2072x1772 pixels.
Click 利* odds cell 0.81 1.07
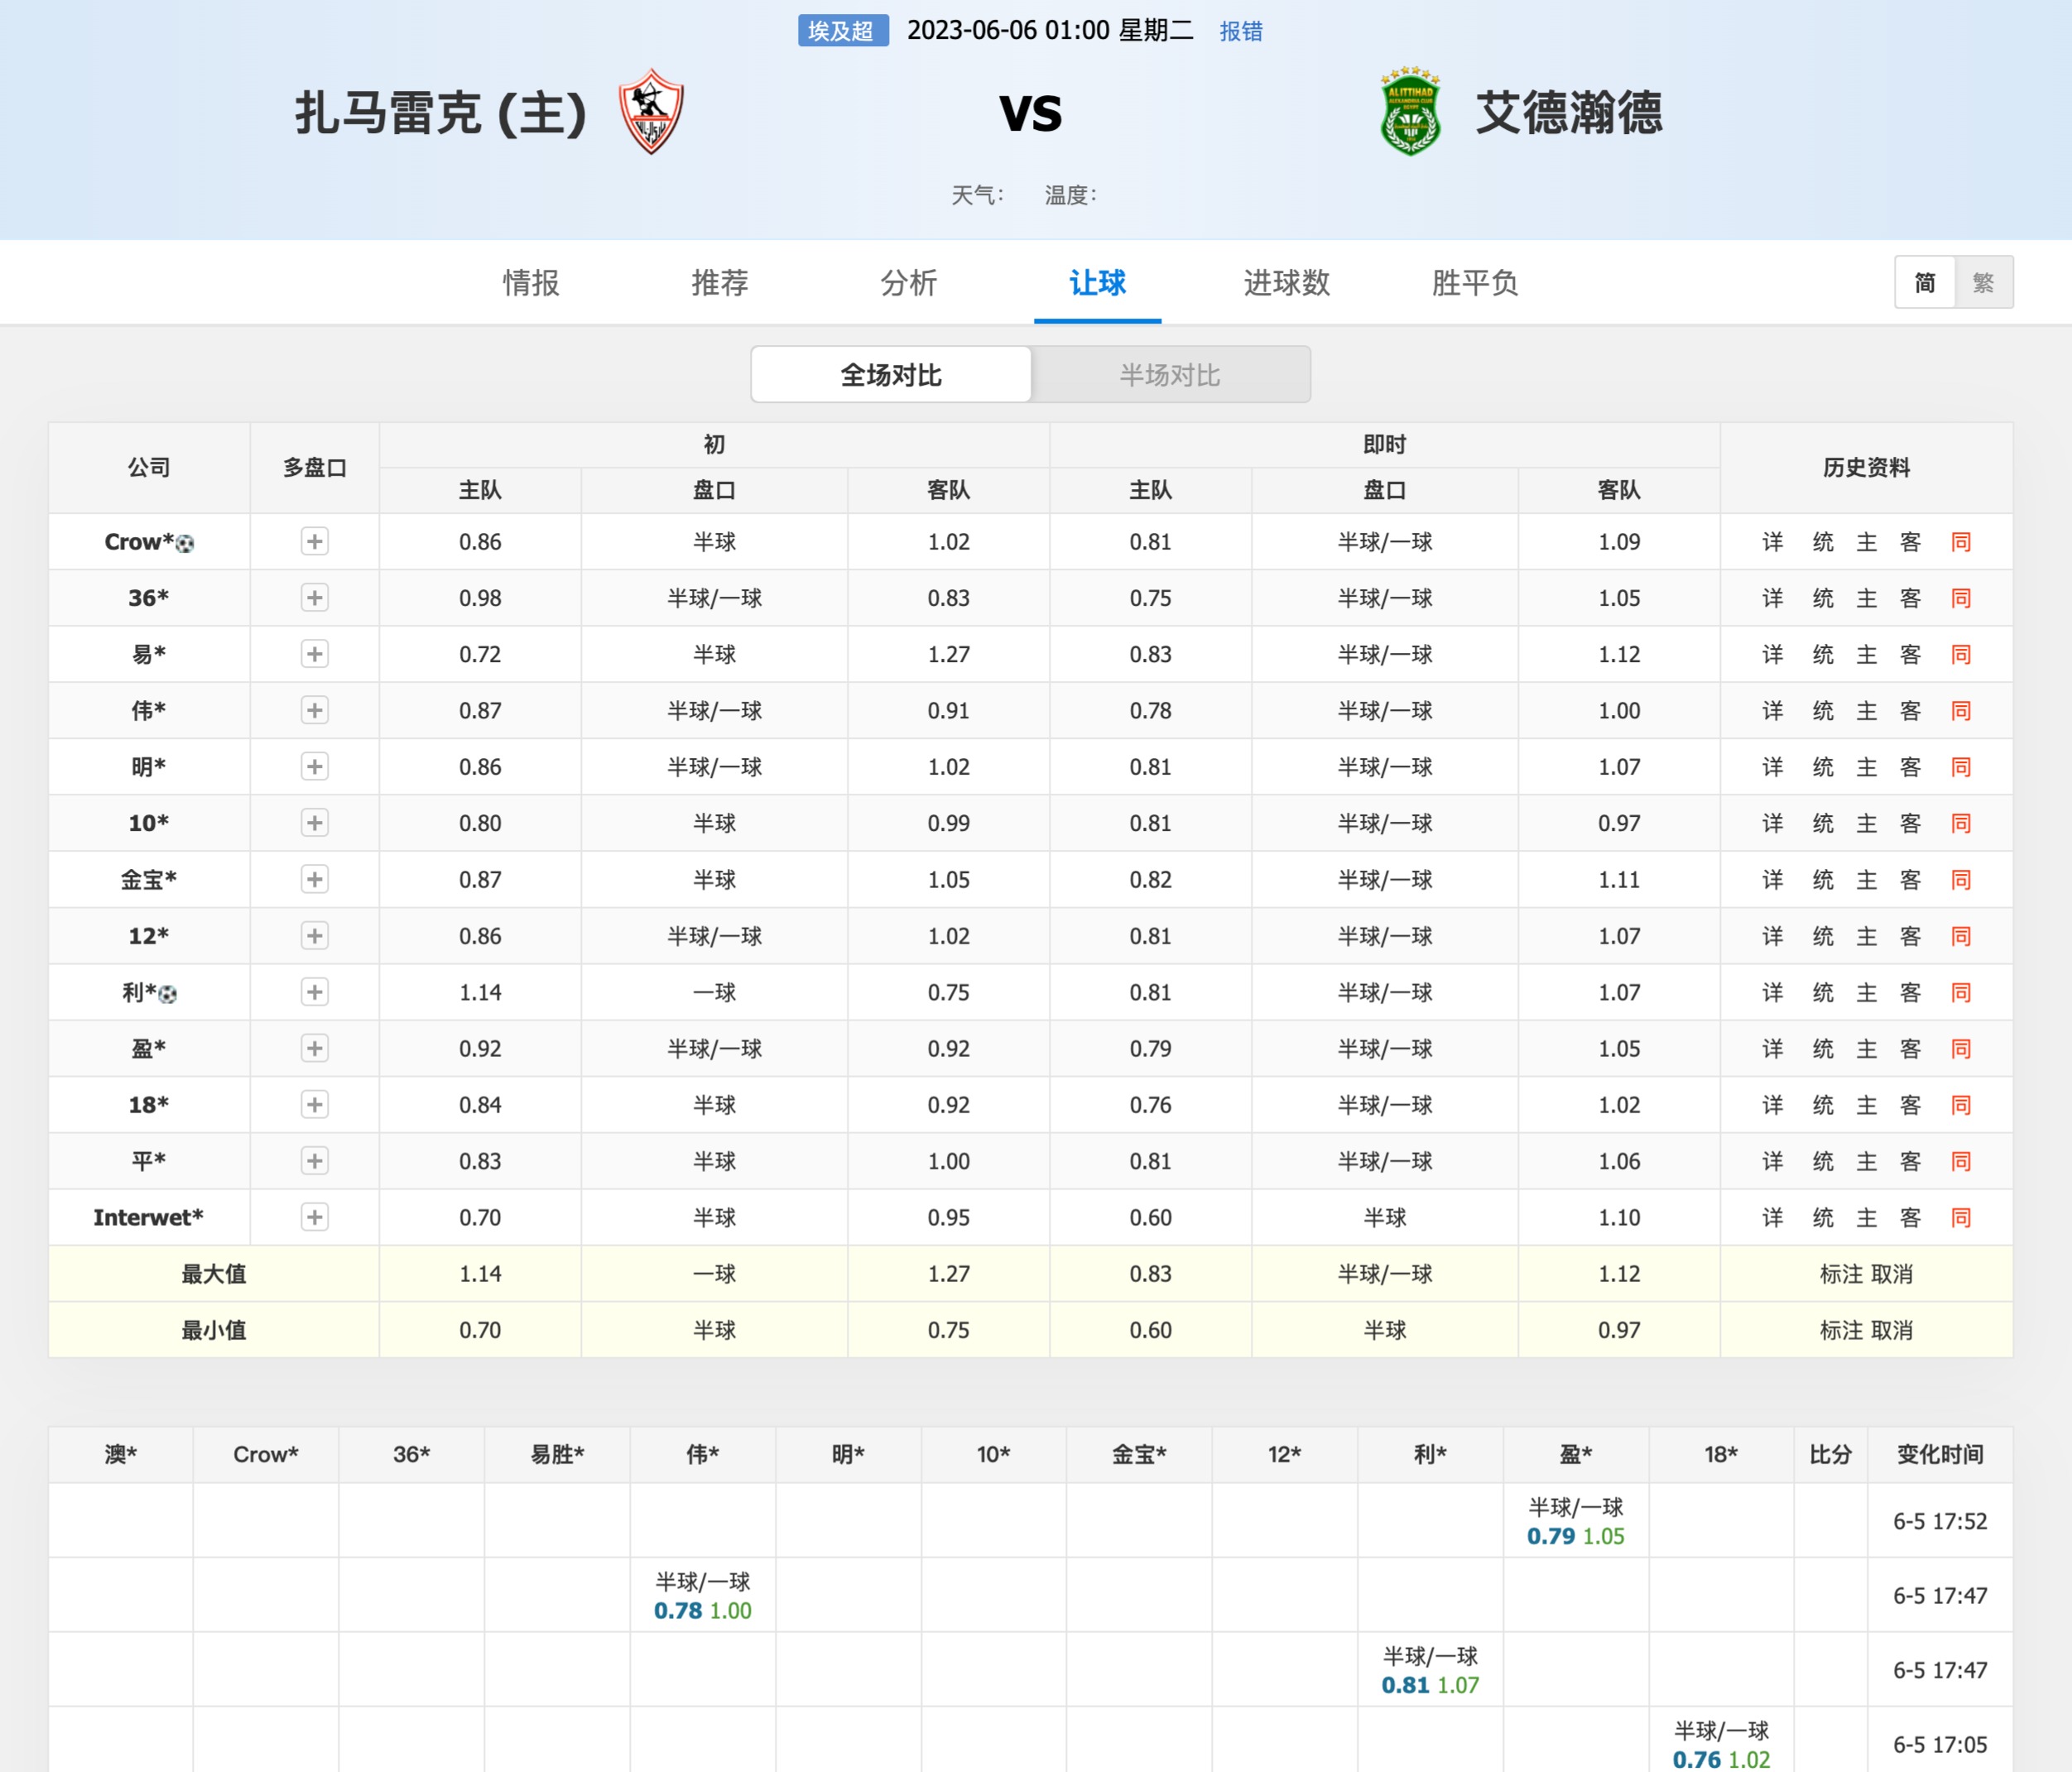point(1430,1670)
